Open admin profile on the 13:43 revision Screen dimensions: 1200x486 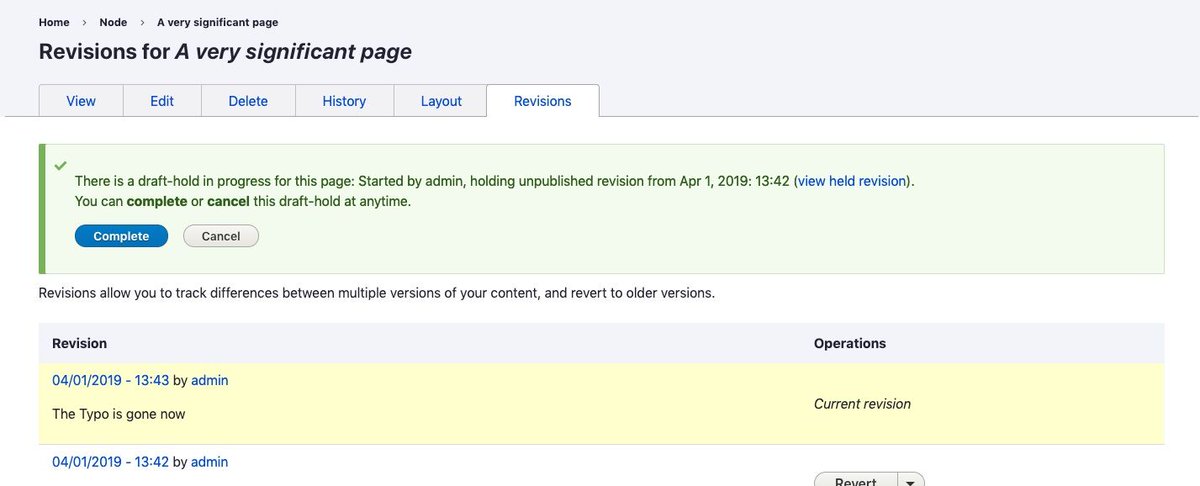(x=209, y=380)
